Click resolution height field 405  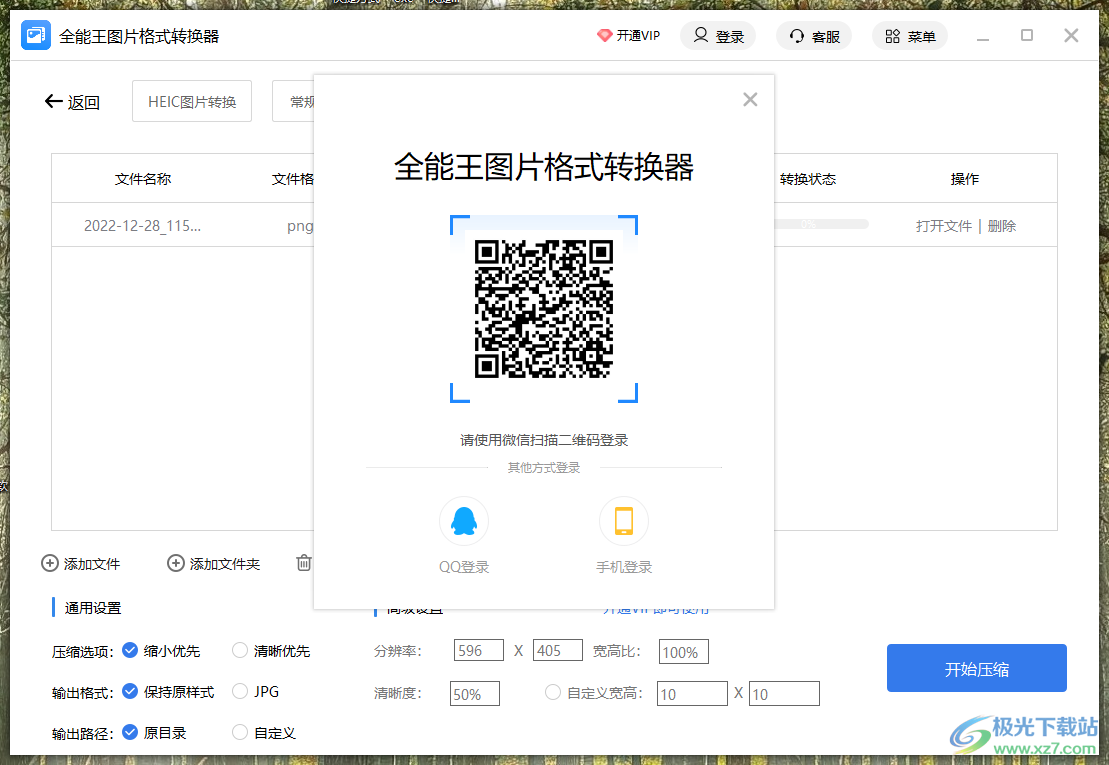558,650
